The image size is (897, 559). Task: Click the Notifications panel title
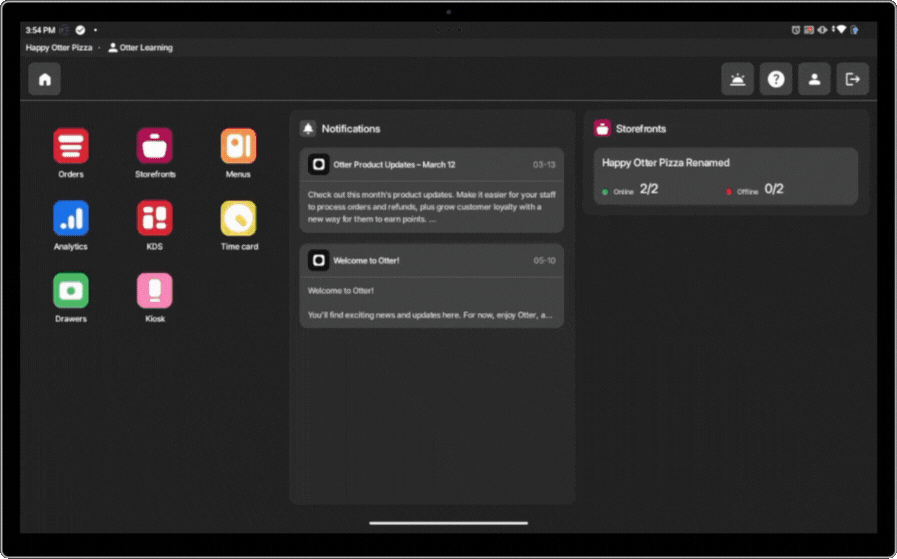[x=351, y=129]
